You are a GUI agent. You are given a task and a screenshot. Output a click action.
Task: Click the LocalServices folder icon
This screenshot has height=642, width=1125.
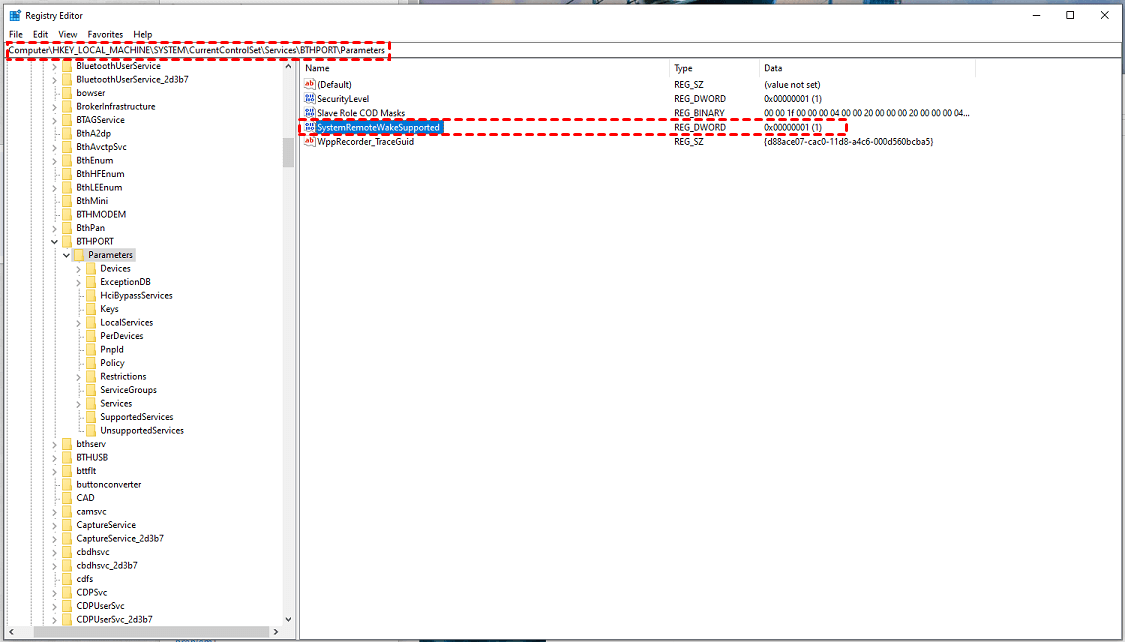tap(90, 322)
